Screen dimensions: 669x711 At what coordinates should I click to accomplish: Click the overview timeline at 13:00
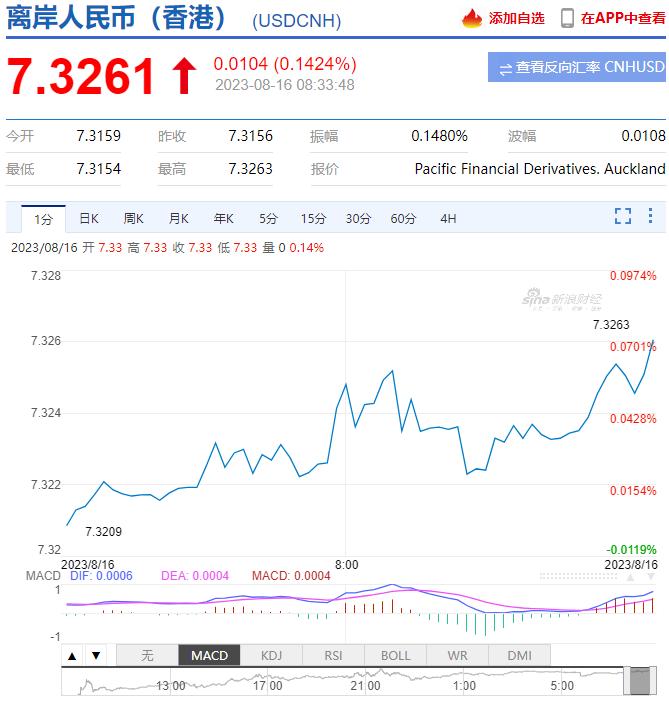point(171,686)
